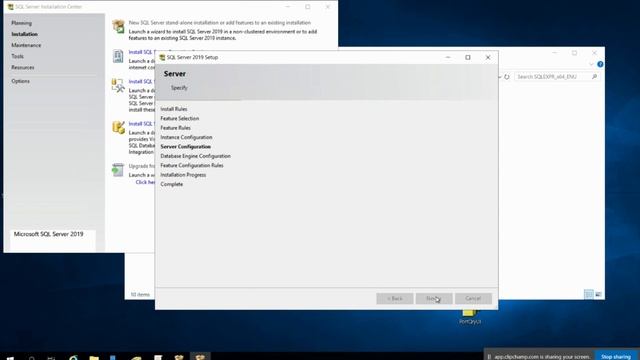Select the Tools tab in Installation Center
The height and width of the screenshot is (360, 640).
pos(18,56)
